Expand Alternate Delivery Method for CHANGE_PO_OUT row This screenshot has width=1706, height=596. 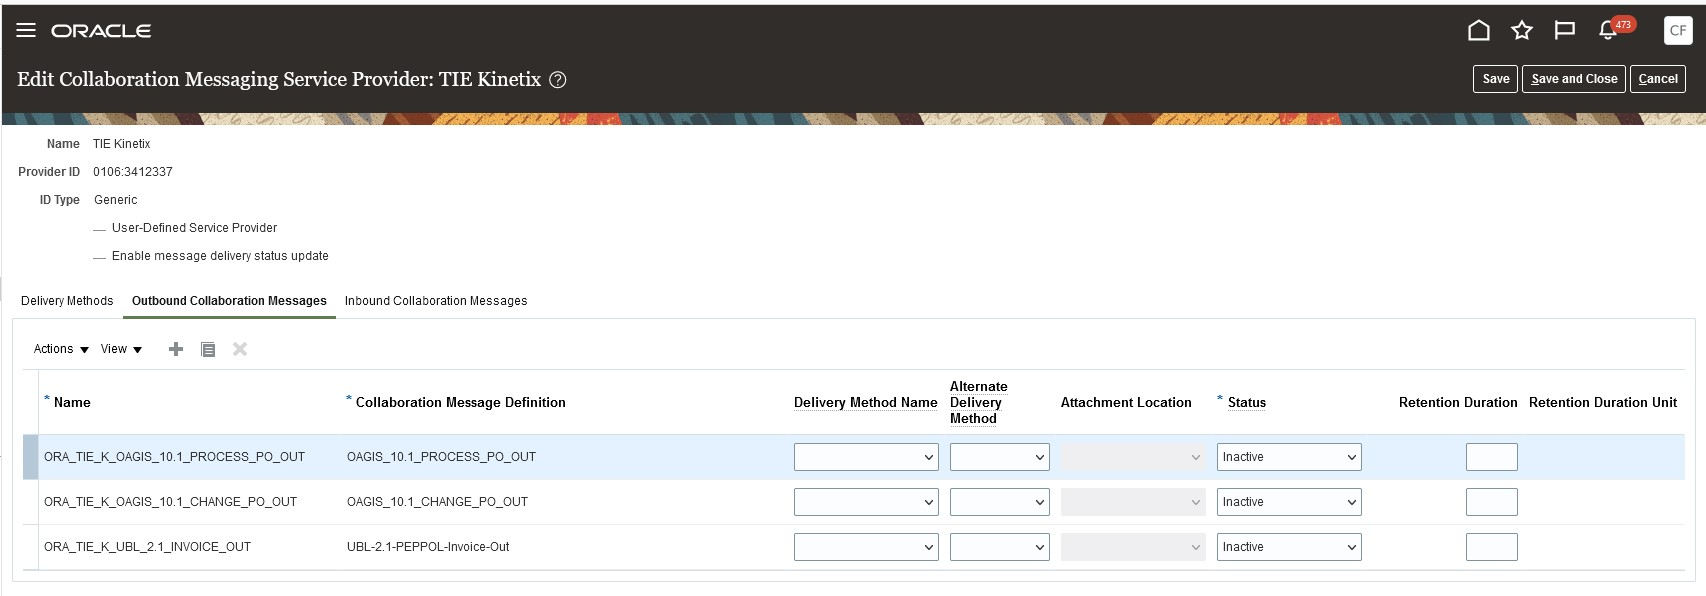1000,502
